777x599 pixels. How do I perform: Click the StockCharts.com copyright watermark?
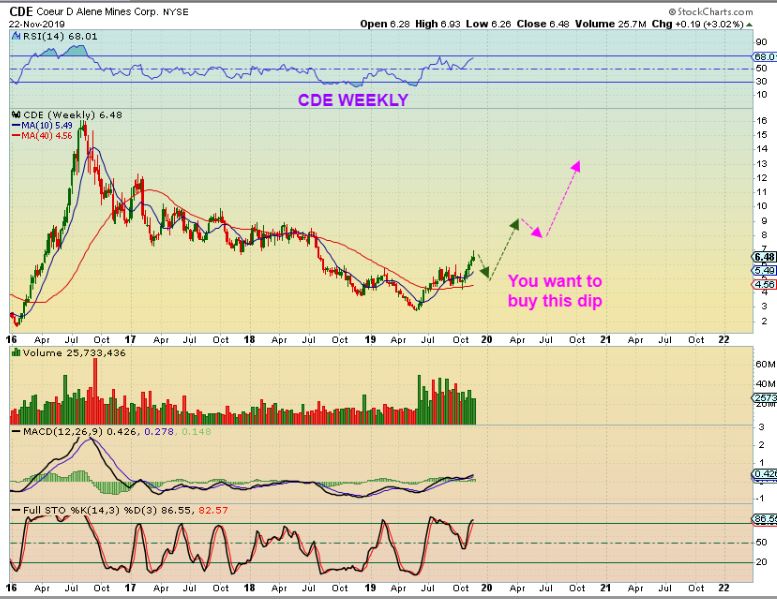710,11
